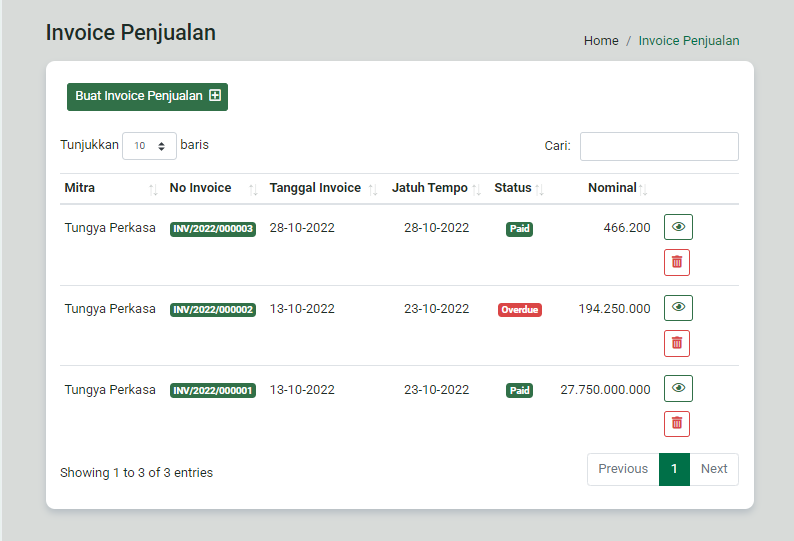Sort by Status column header
794x541 pixels.
pyautogui.click(x=519, y=188)
